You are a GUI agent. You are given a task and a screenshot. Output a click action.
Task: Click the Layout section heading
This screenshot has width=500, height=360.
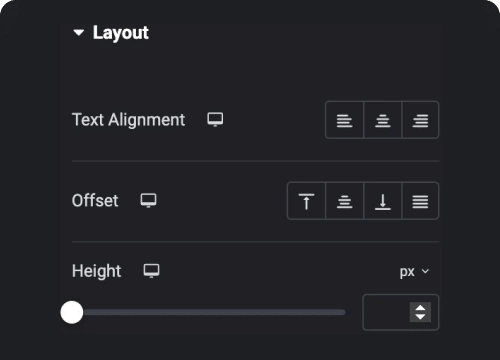click(121, 33)
